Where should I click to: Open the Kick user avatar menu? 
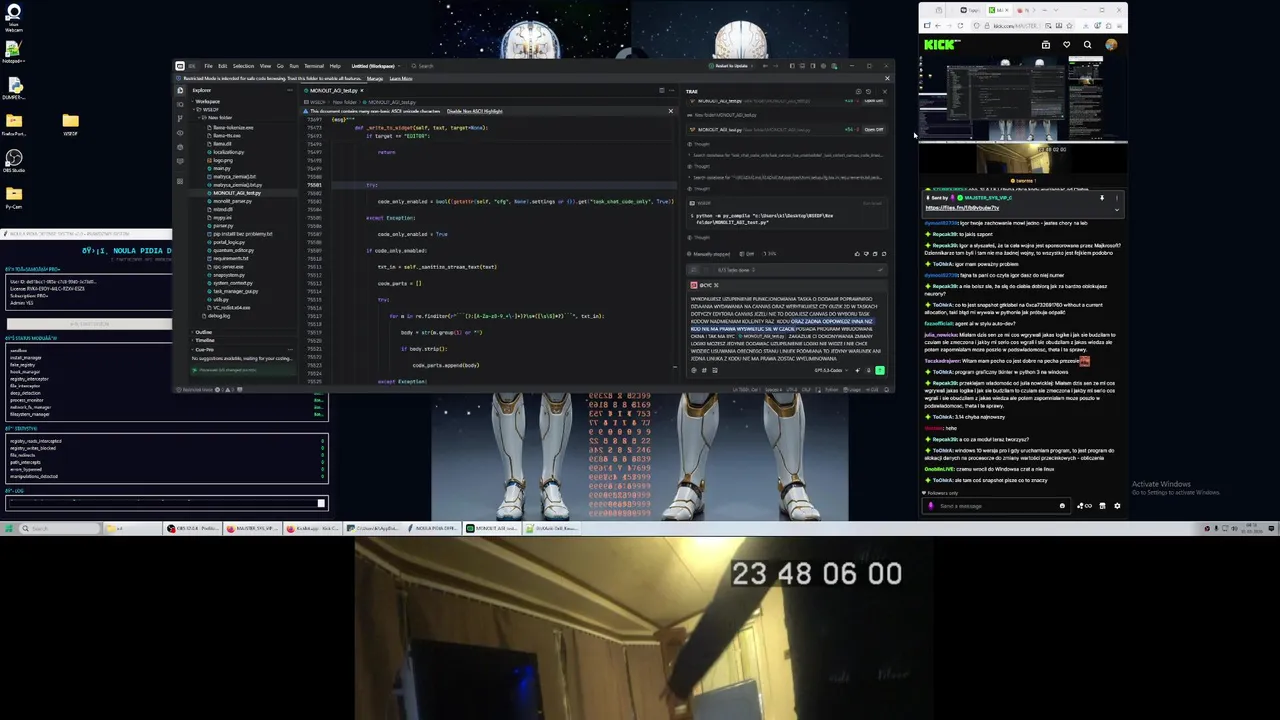tap(1111, 44)
